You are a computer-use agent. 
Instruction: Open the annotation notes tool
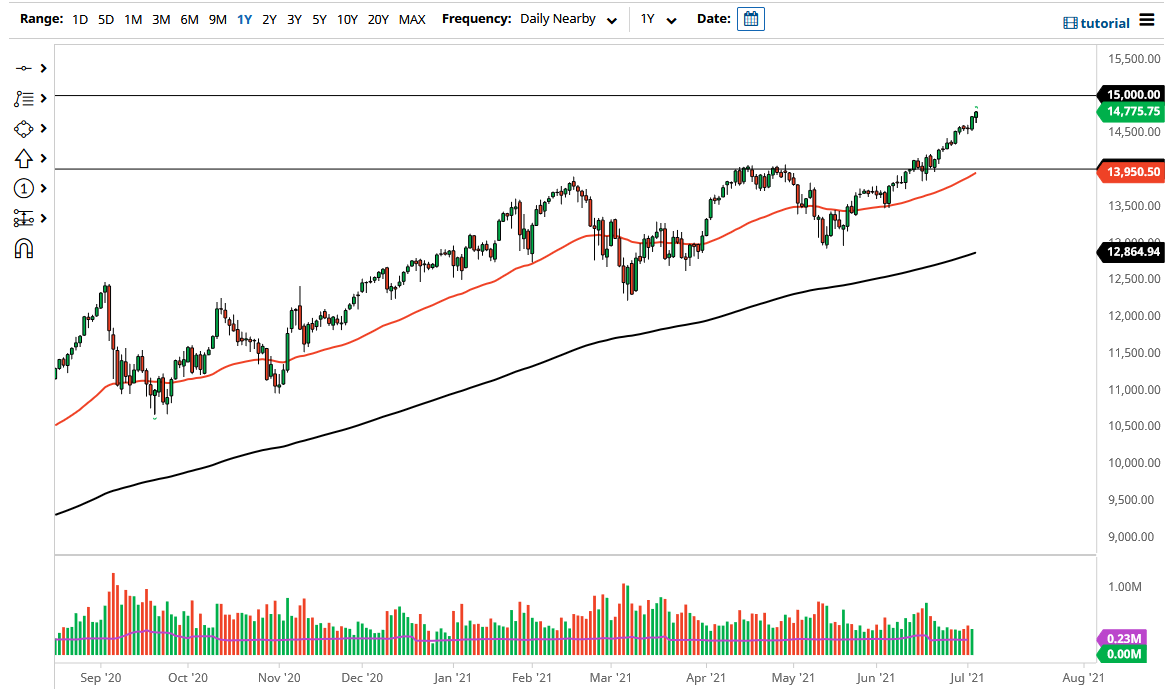[x=22, y=99]
